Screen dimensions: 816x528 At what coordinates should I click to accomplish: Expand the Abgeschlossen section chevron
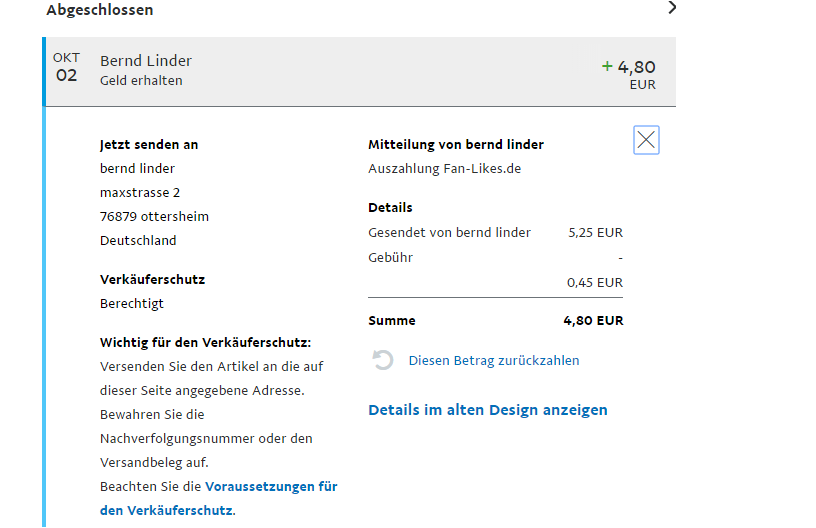point(672,8)
